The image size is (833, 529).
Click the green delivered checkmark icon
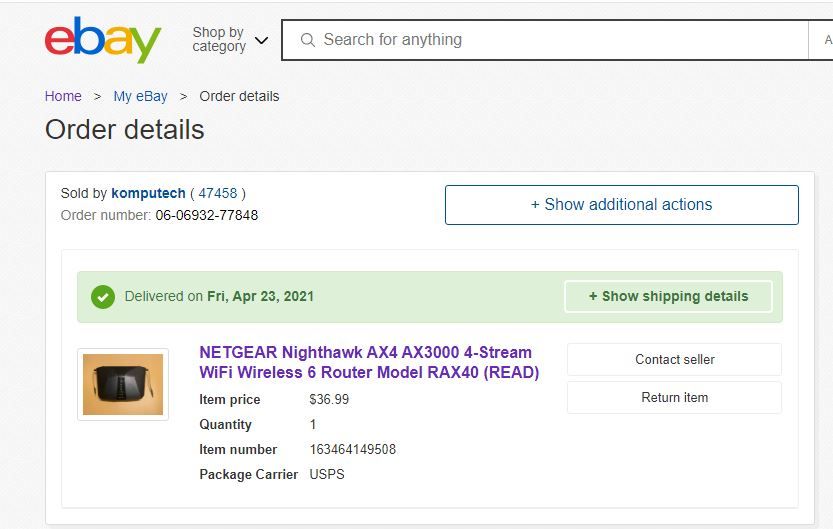coord(103,297)
